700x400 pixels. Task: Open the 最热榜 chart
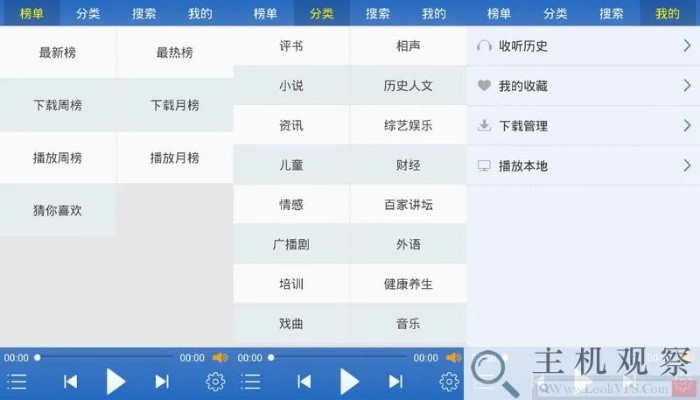coord(175,52)
